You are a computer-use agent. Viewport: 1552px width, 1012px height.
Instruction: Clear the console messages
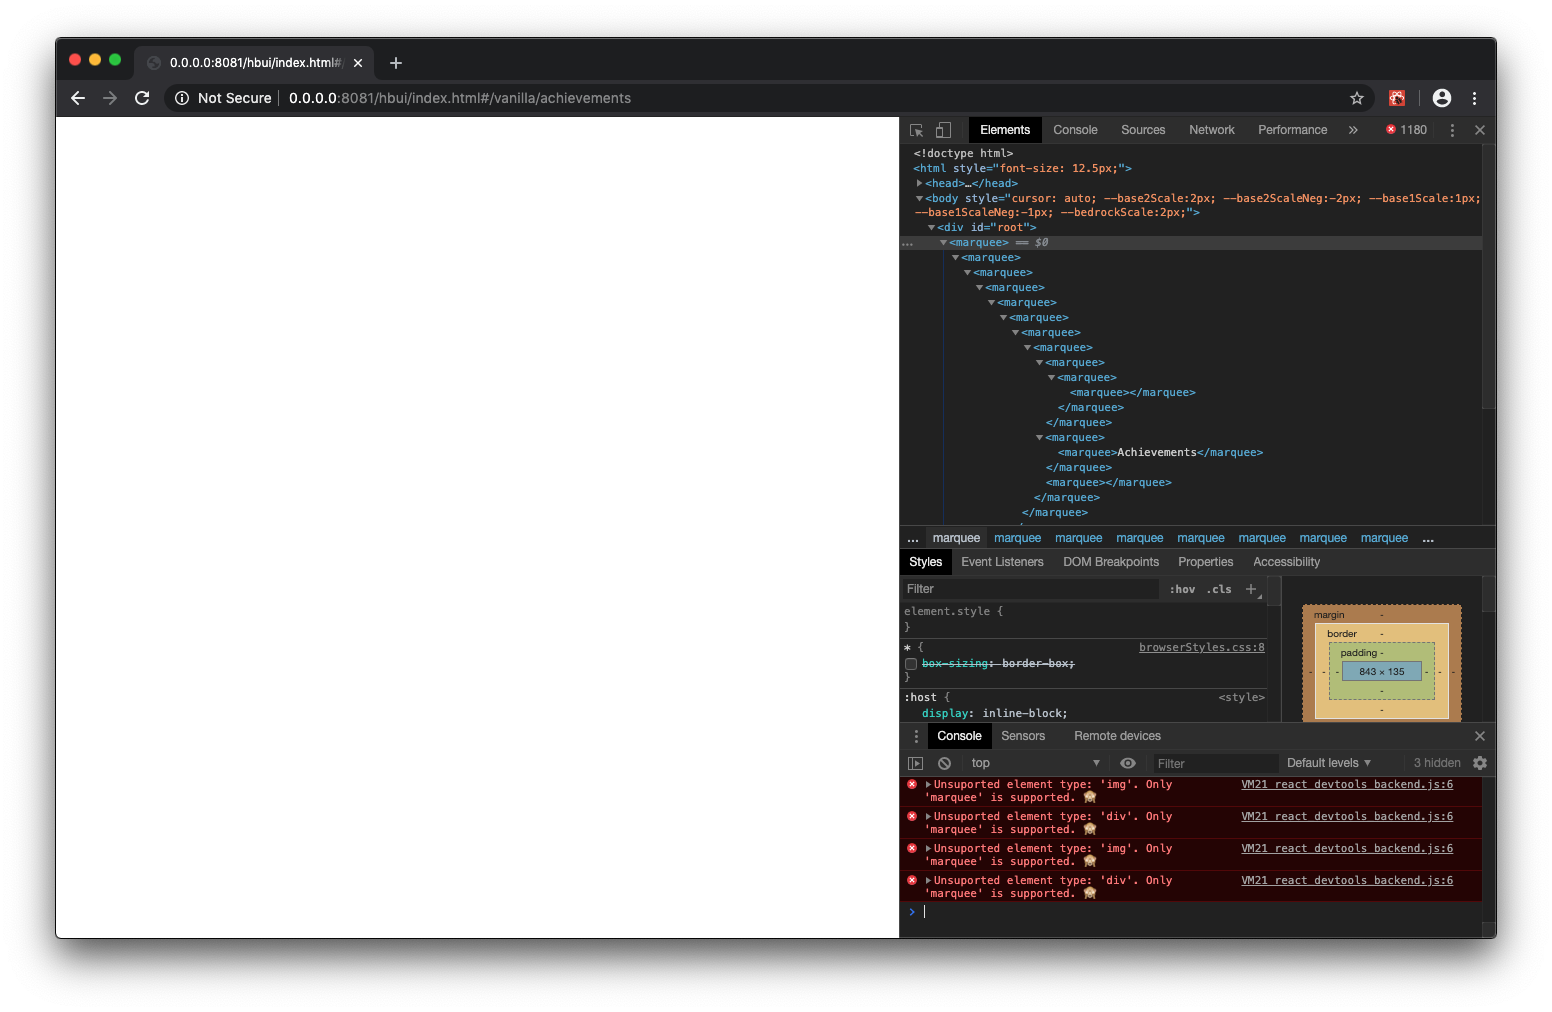click(x=944, y=763)
